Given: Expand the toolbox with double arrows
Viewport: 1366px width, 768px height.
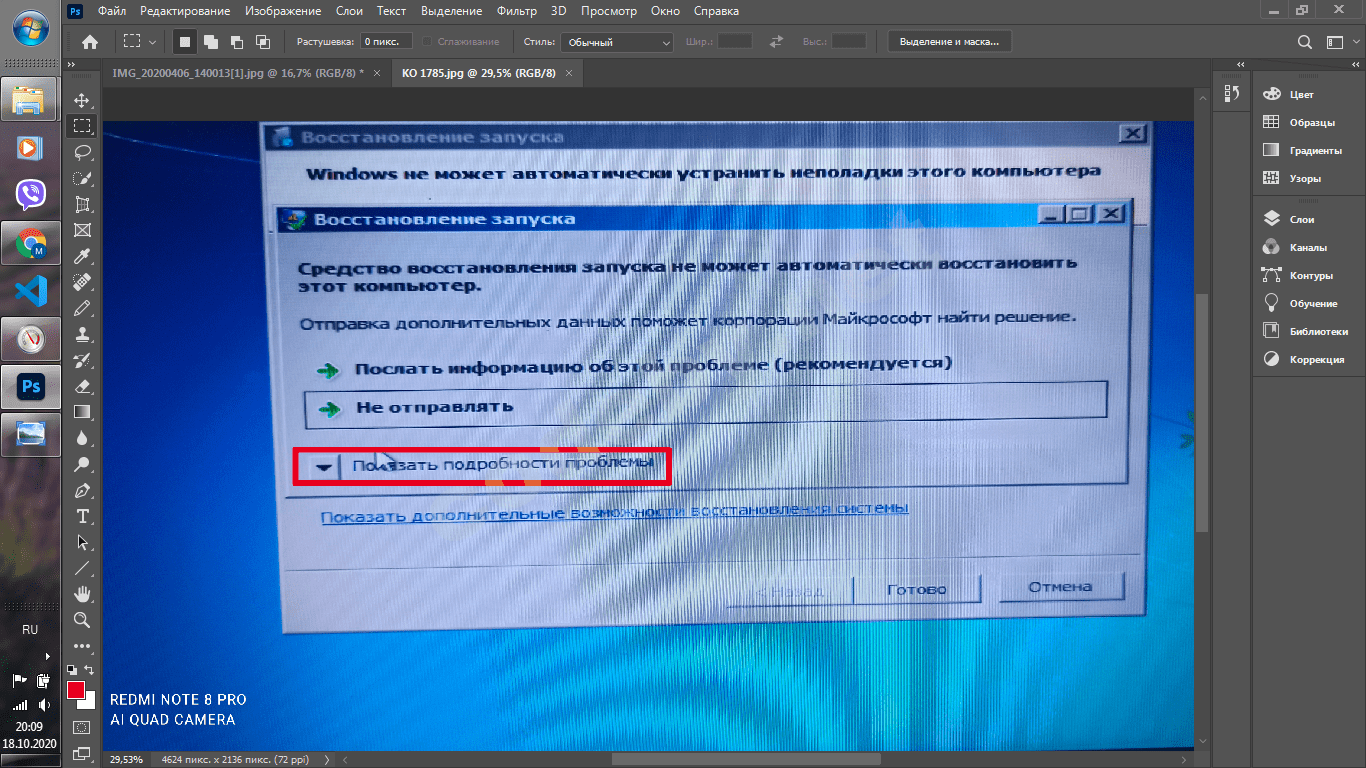Looking at the screenshot, I should (71, 66).
